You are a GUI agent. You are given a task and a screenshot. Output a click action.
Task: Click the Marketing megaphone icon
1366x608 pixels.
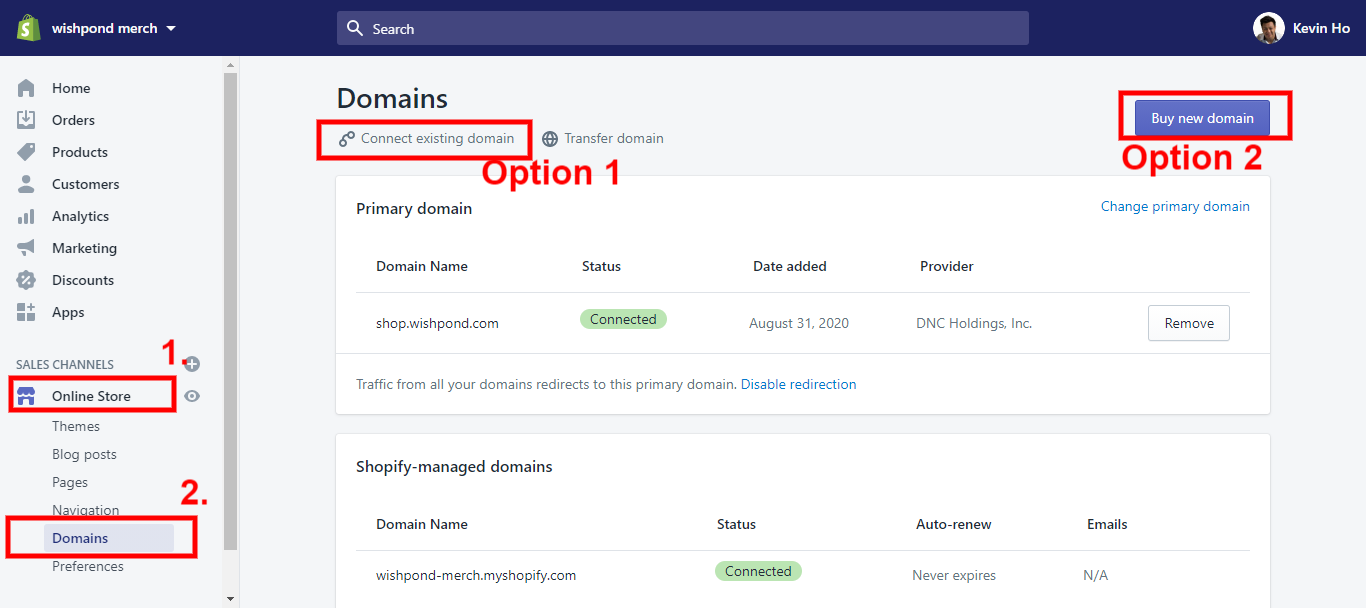tap(26, 248)
